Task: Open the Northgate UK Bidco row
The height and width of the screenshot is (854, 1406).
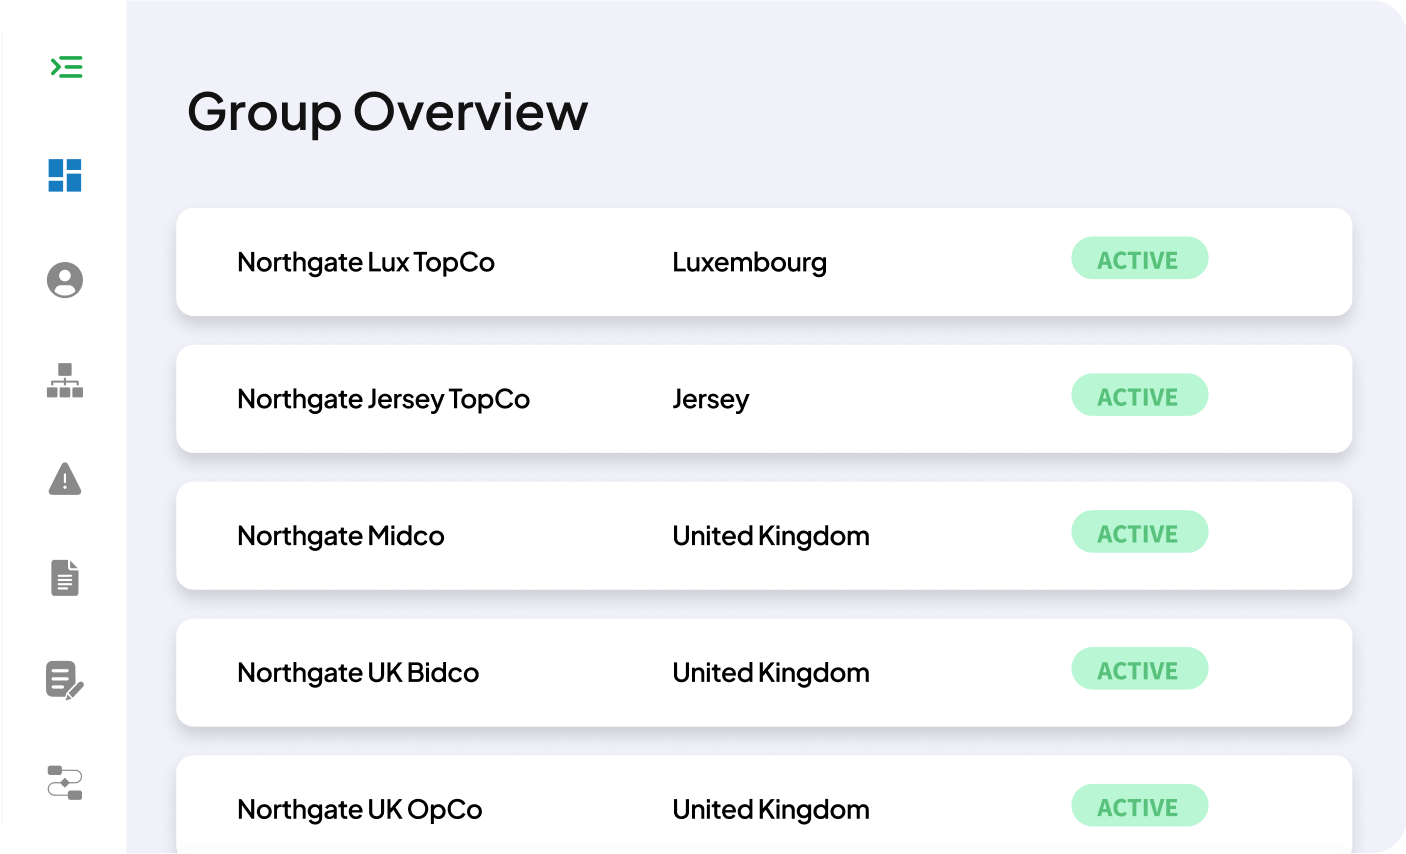Action: (764, 673)
